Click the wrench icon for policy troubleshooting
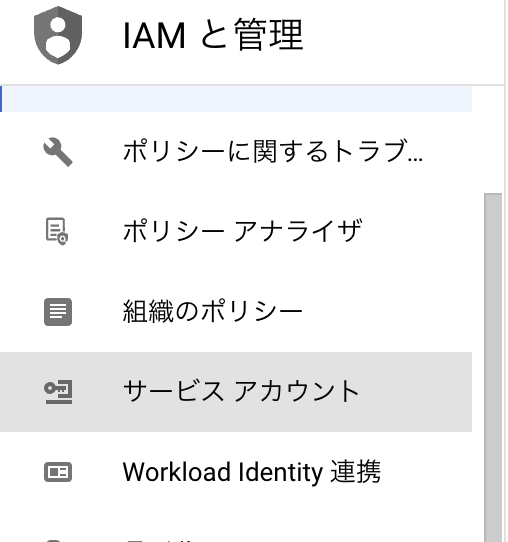Image resolution: width=508 pixels, height=542 pixels. click(x=58, y=152)
